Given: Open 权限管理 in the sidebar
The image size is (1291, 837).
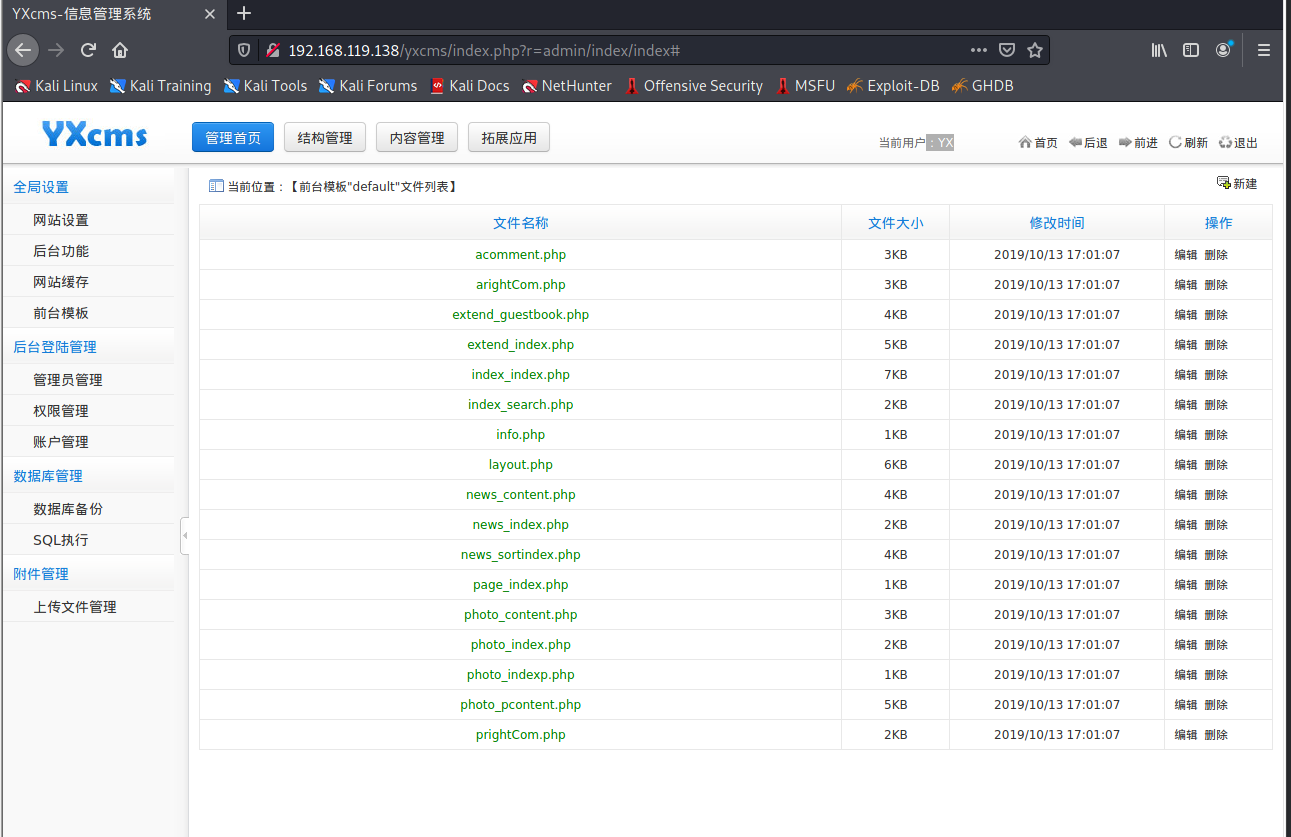Looking at the screenshot, I should tap(61, 411).
